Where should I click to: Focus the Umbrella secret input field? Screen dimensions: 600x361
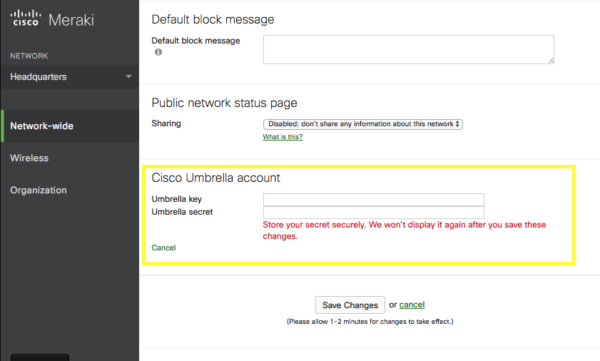coord(373,212)
